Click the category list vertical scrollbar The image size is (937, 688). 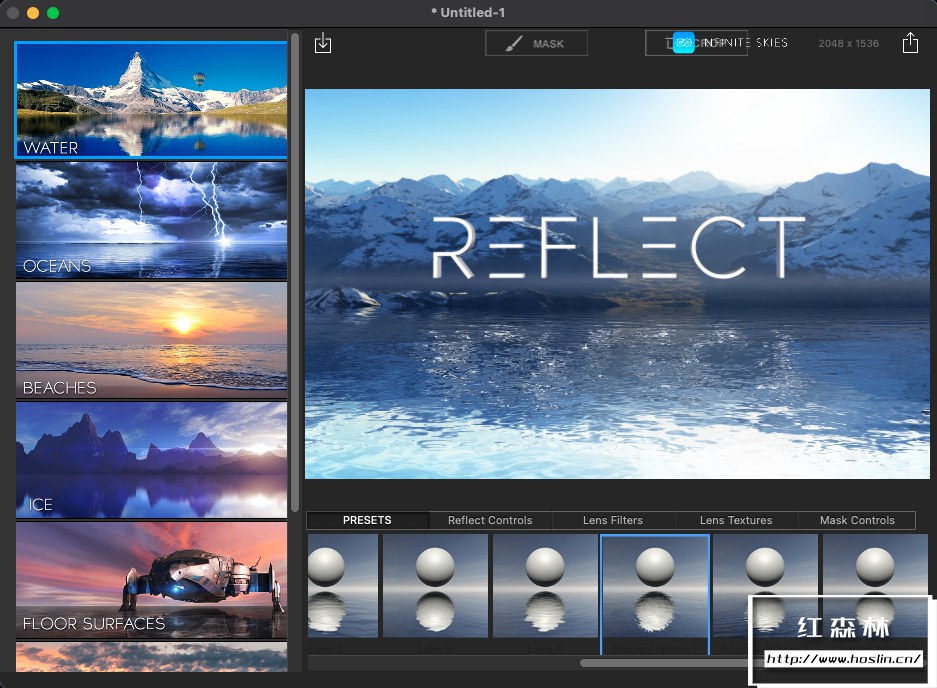295,272
